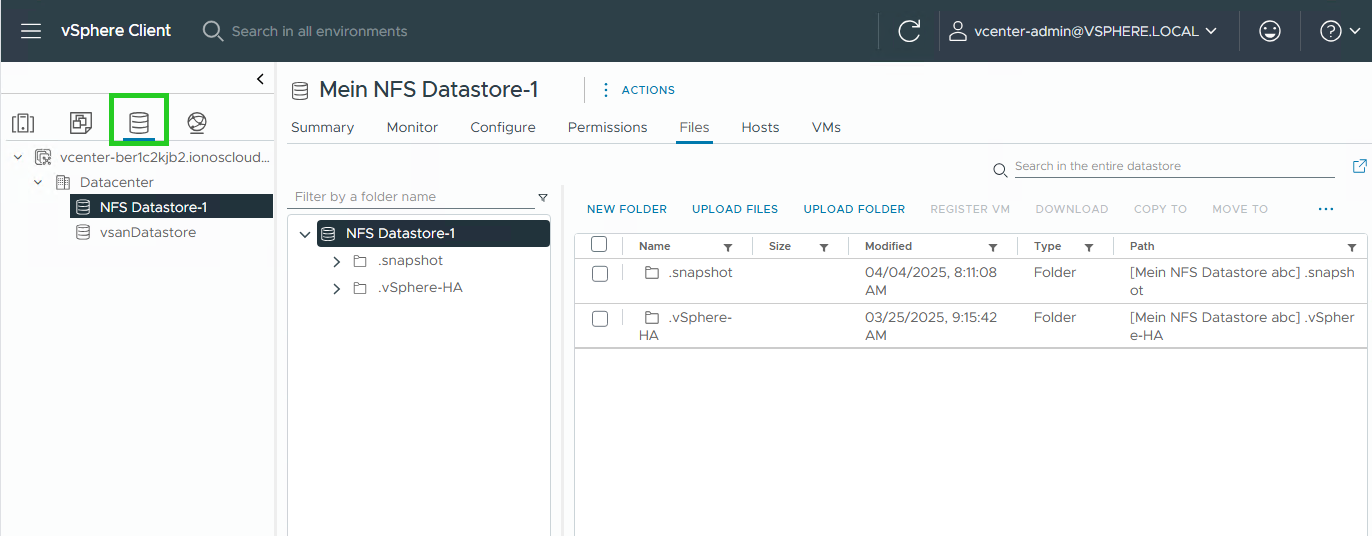Focus the Filter by a folder name field
The height and width of the screenshot is (536, 1372).
tap(412, 197)
